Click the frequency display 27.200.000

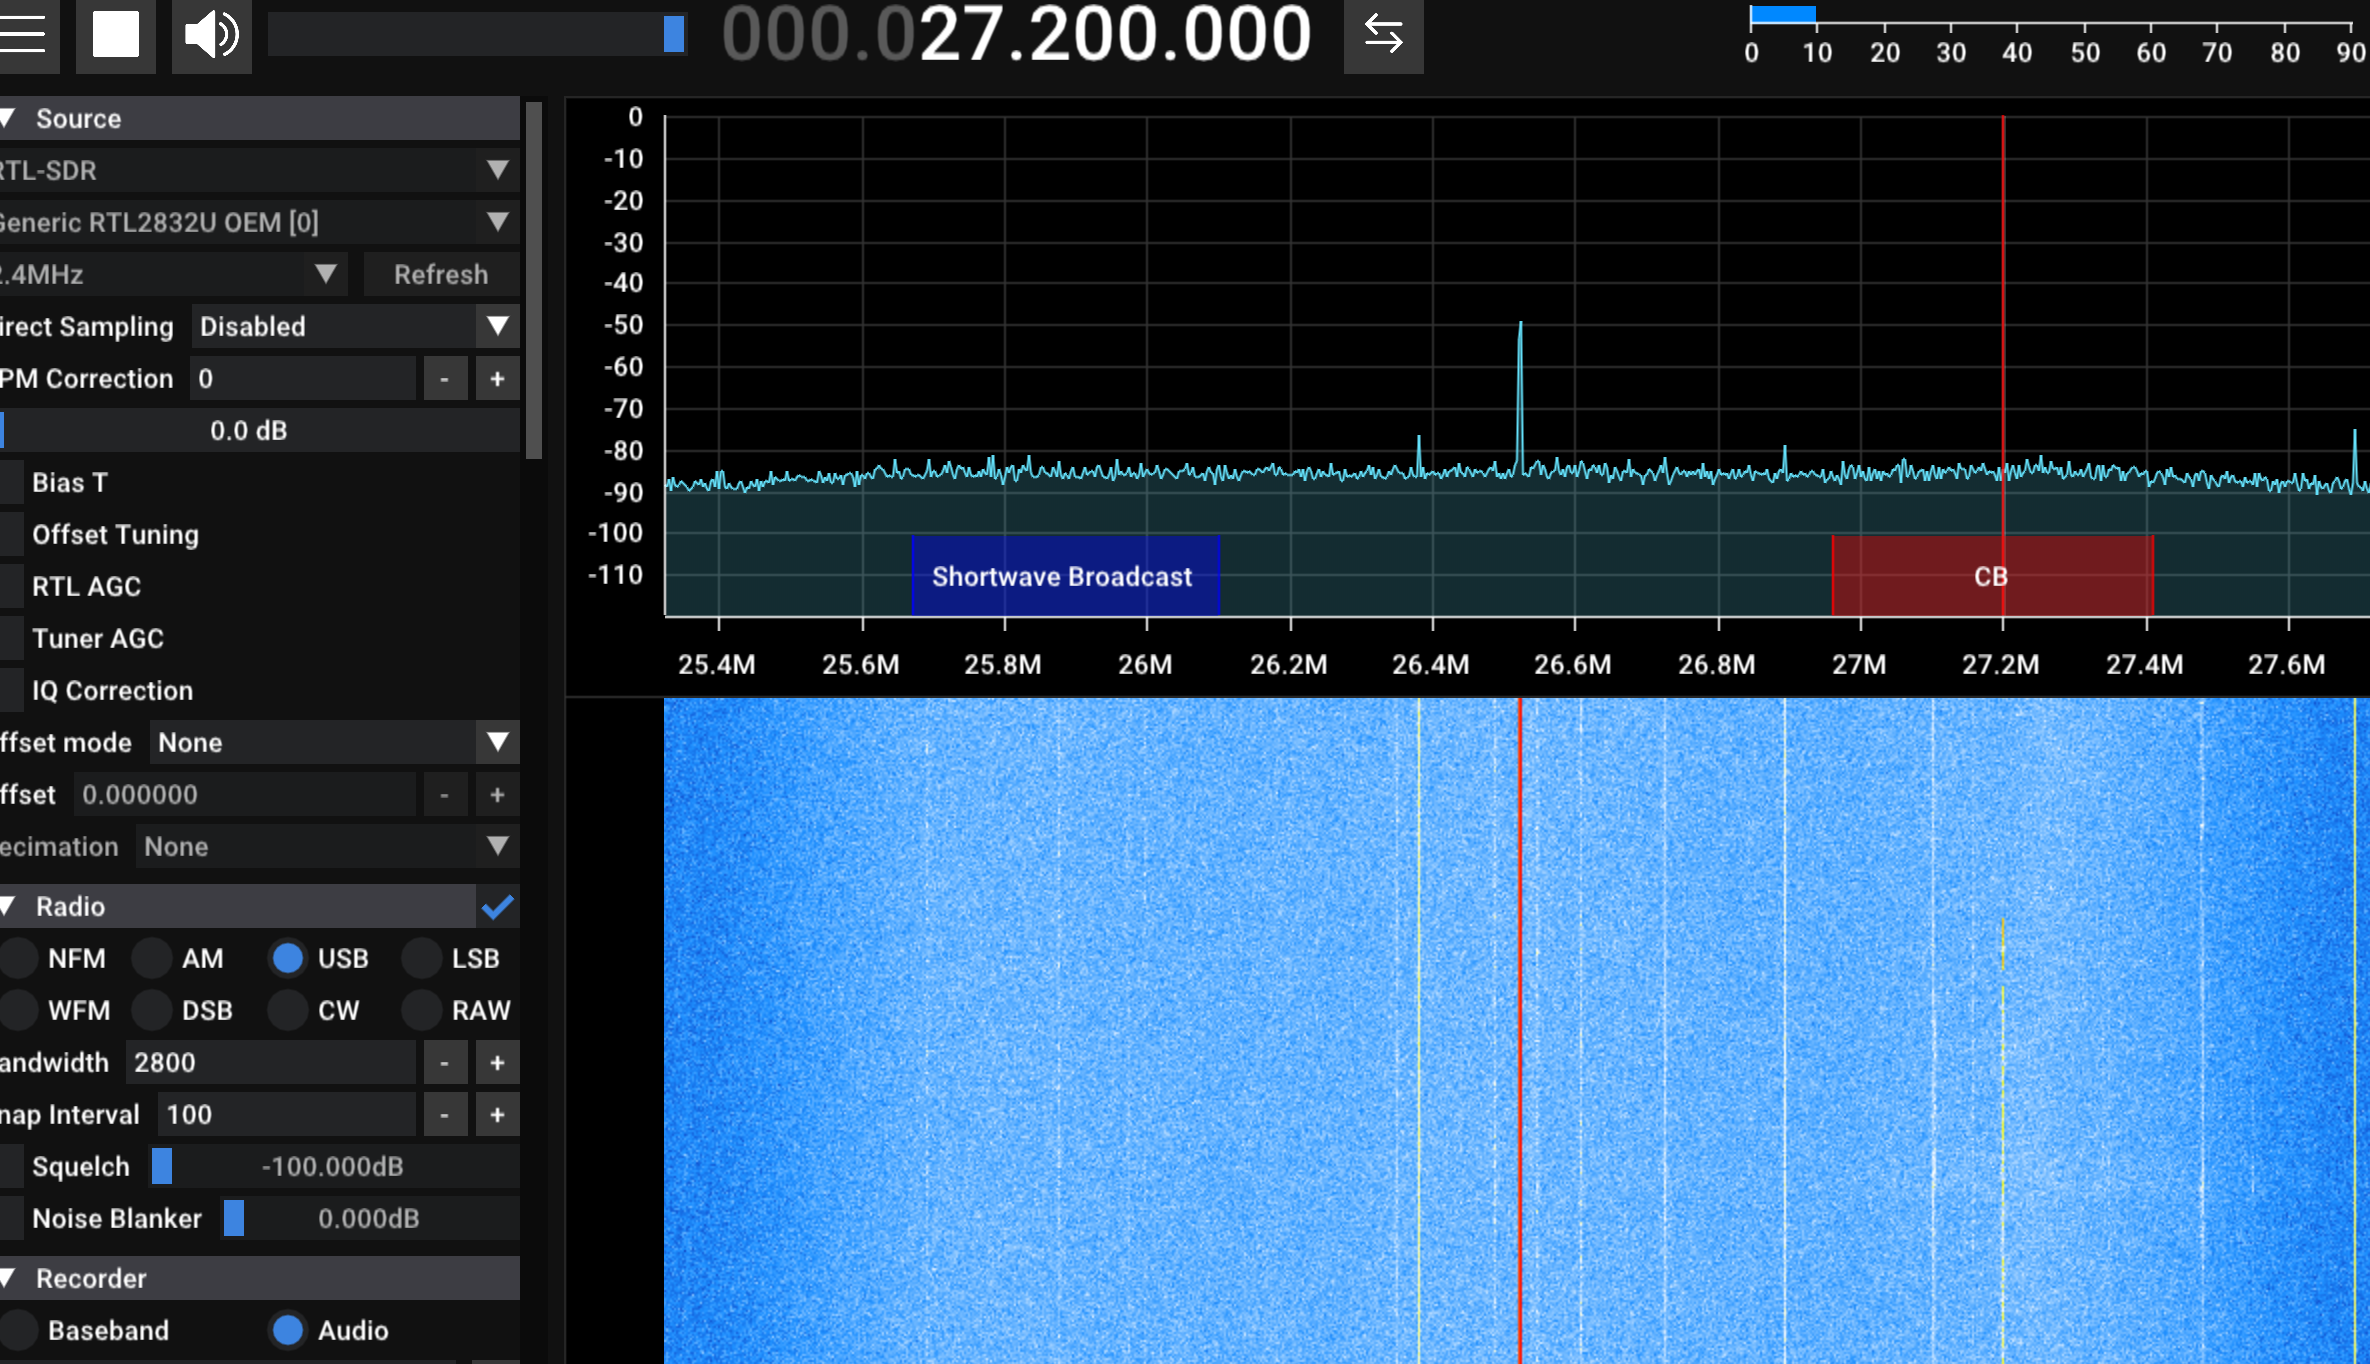tap(1016, 35)
